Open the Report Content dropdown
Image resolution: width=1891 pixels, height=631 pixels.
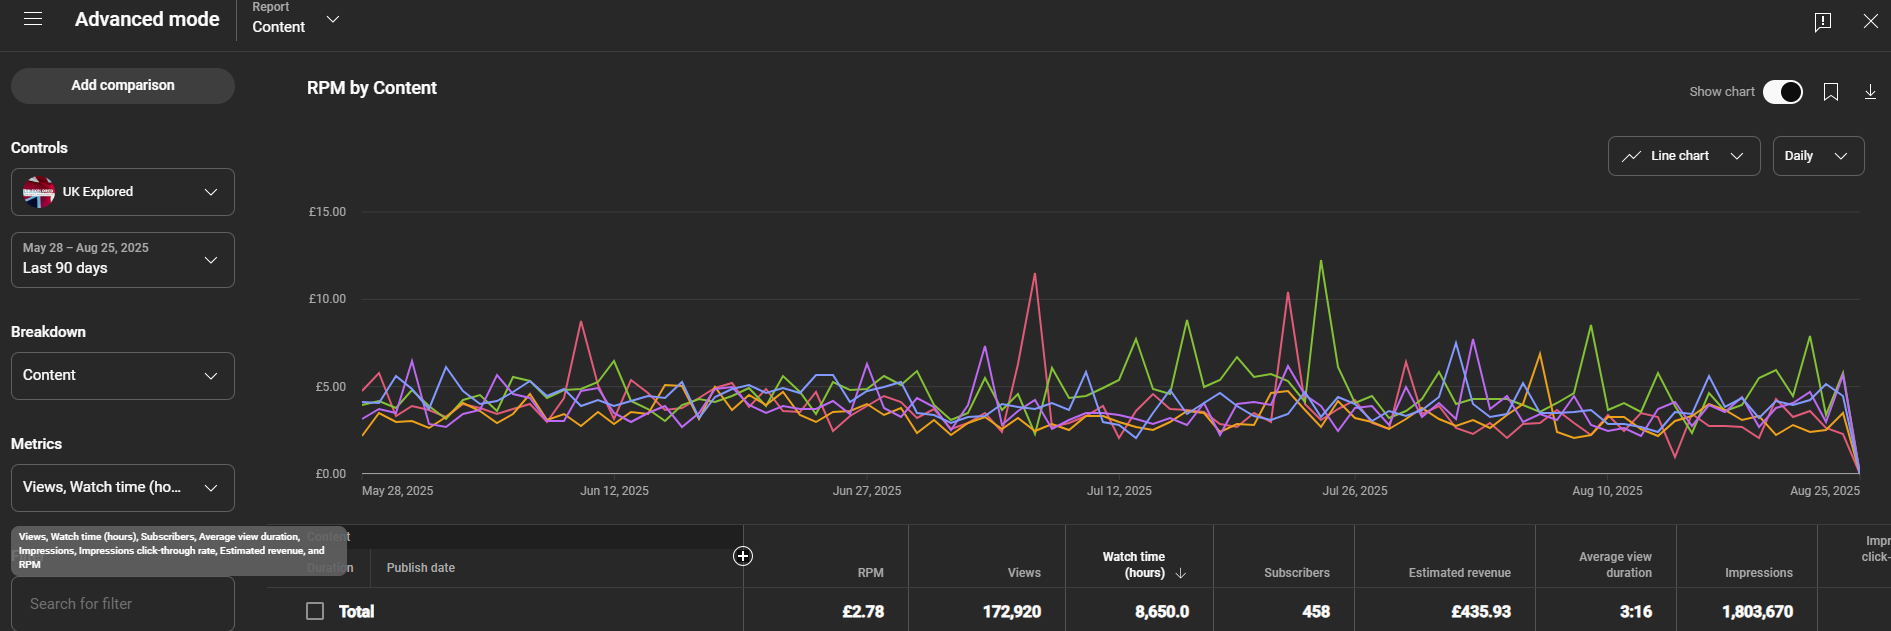(x=296, y=19)
